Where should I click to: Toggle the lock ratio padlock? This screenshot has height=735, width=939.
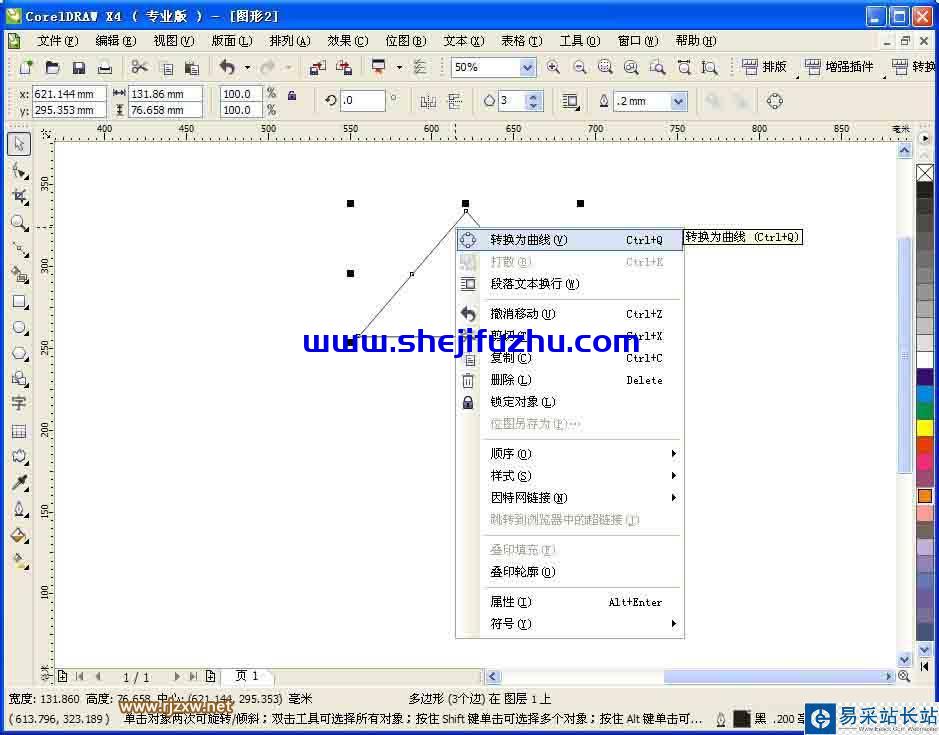click(x=292, y=95)
